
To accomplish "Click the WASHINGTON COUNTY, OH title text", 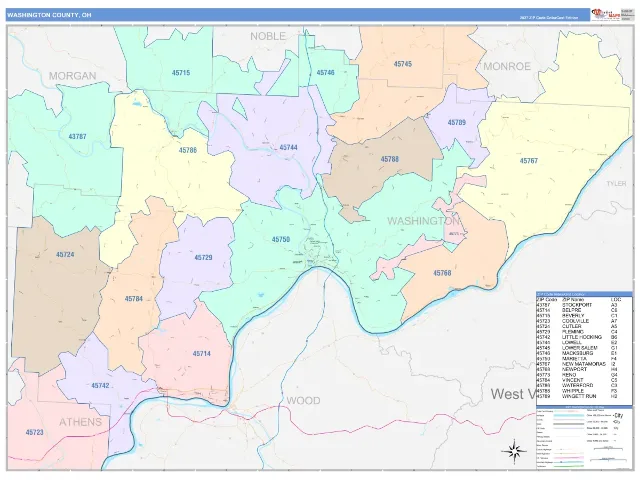I will 49,15.
